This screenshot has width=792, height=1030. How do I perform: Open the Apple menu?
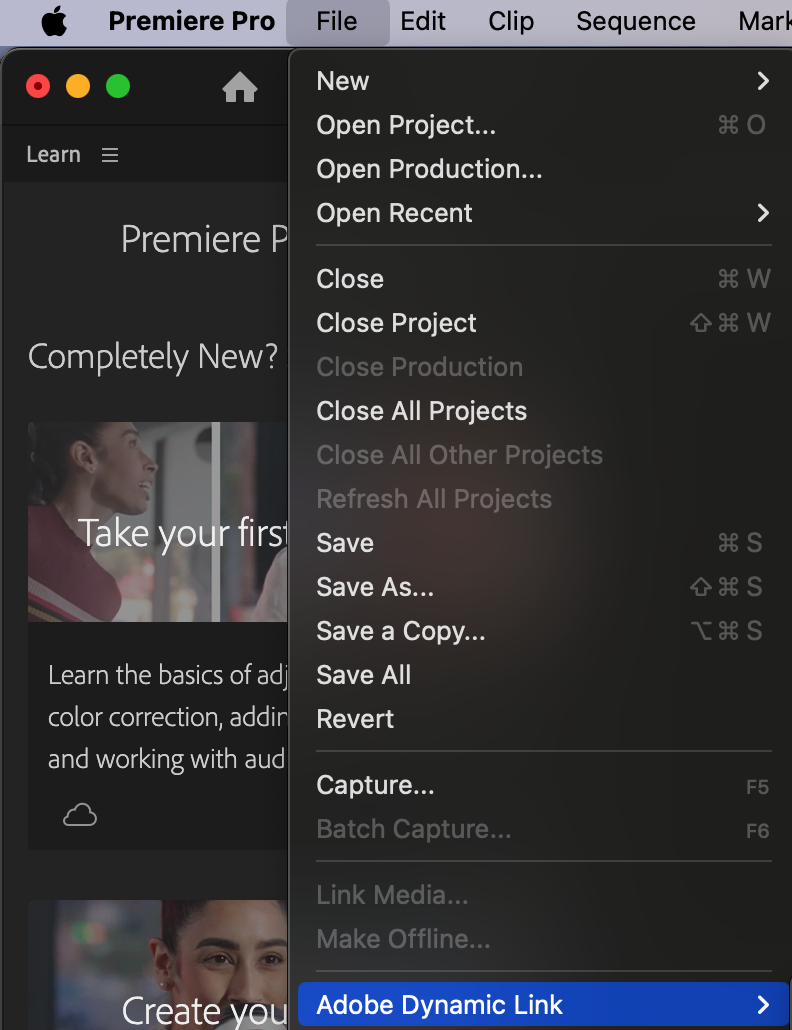click(54, 22)
